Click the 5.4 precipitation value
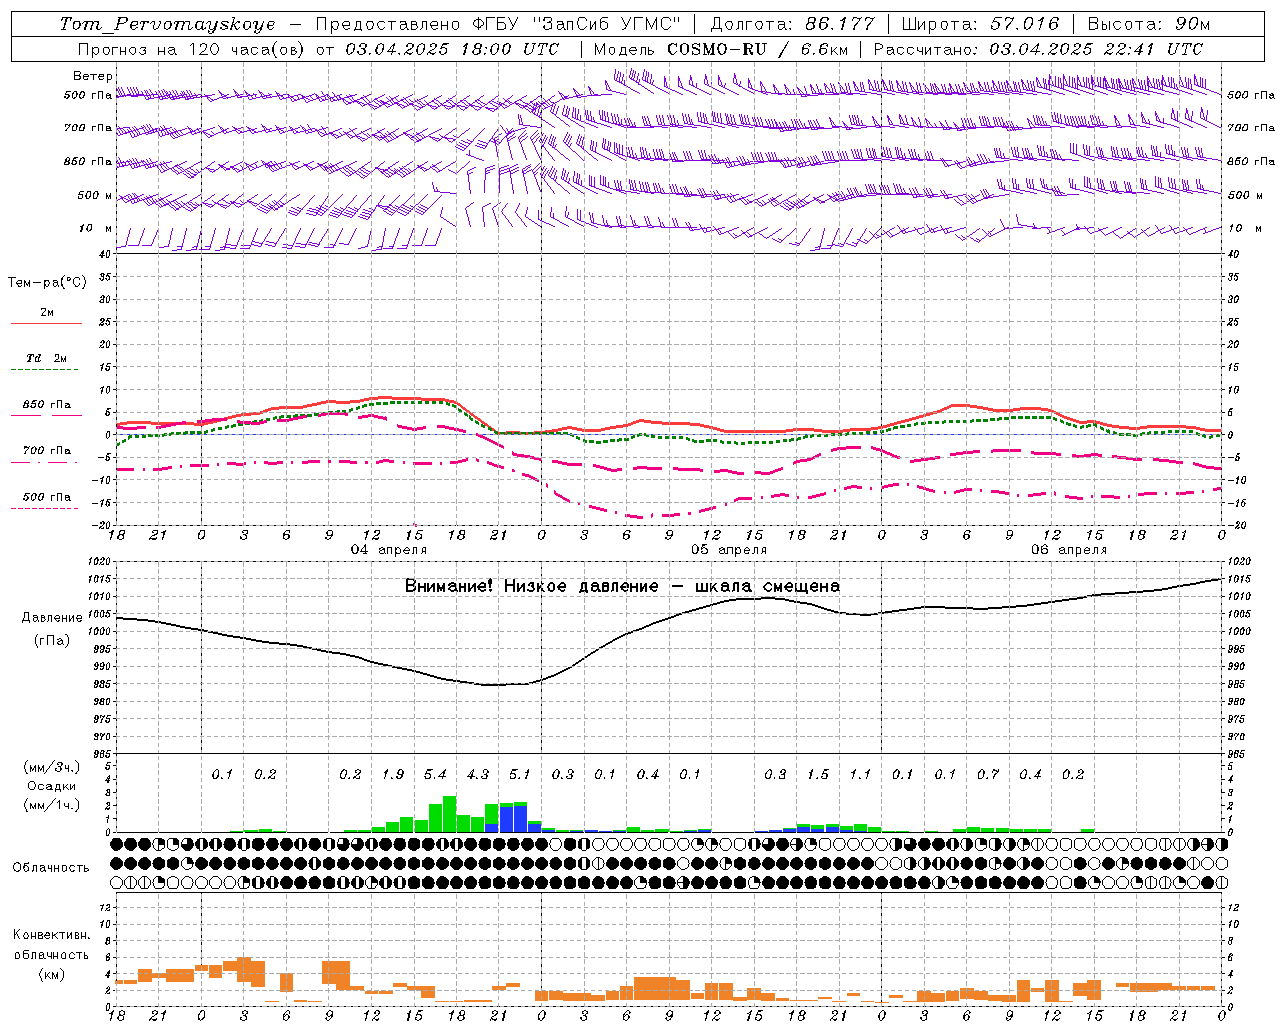 [435, 775]
